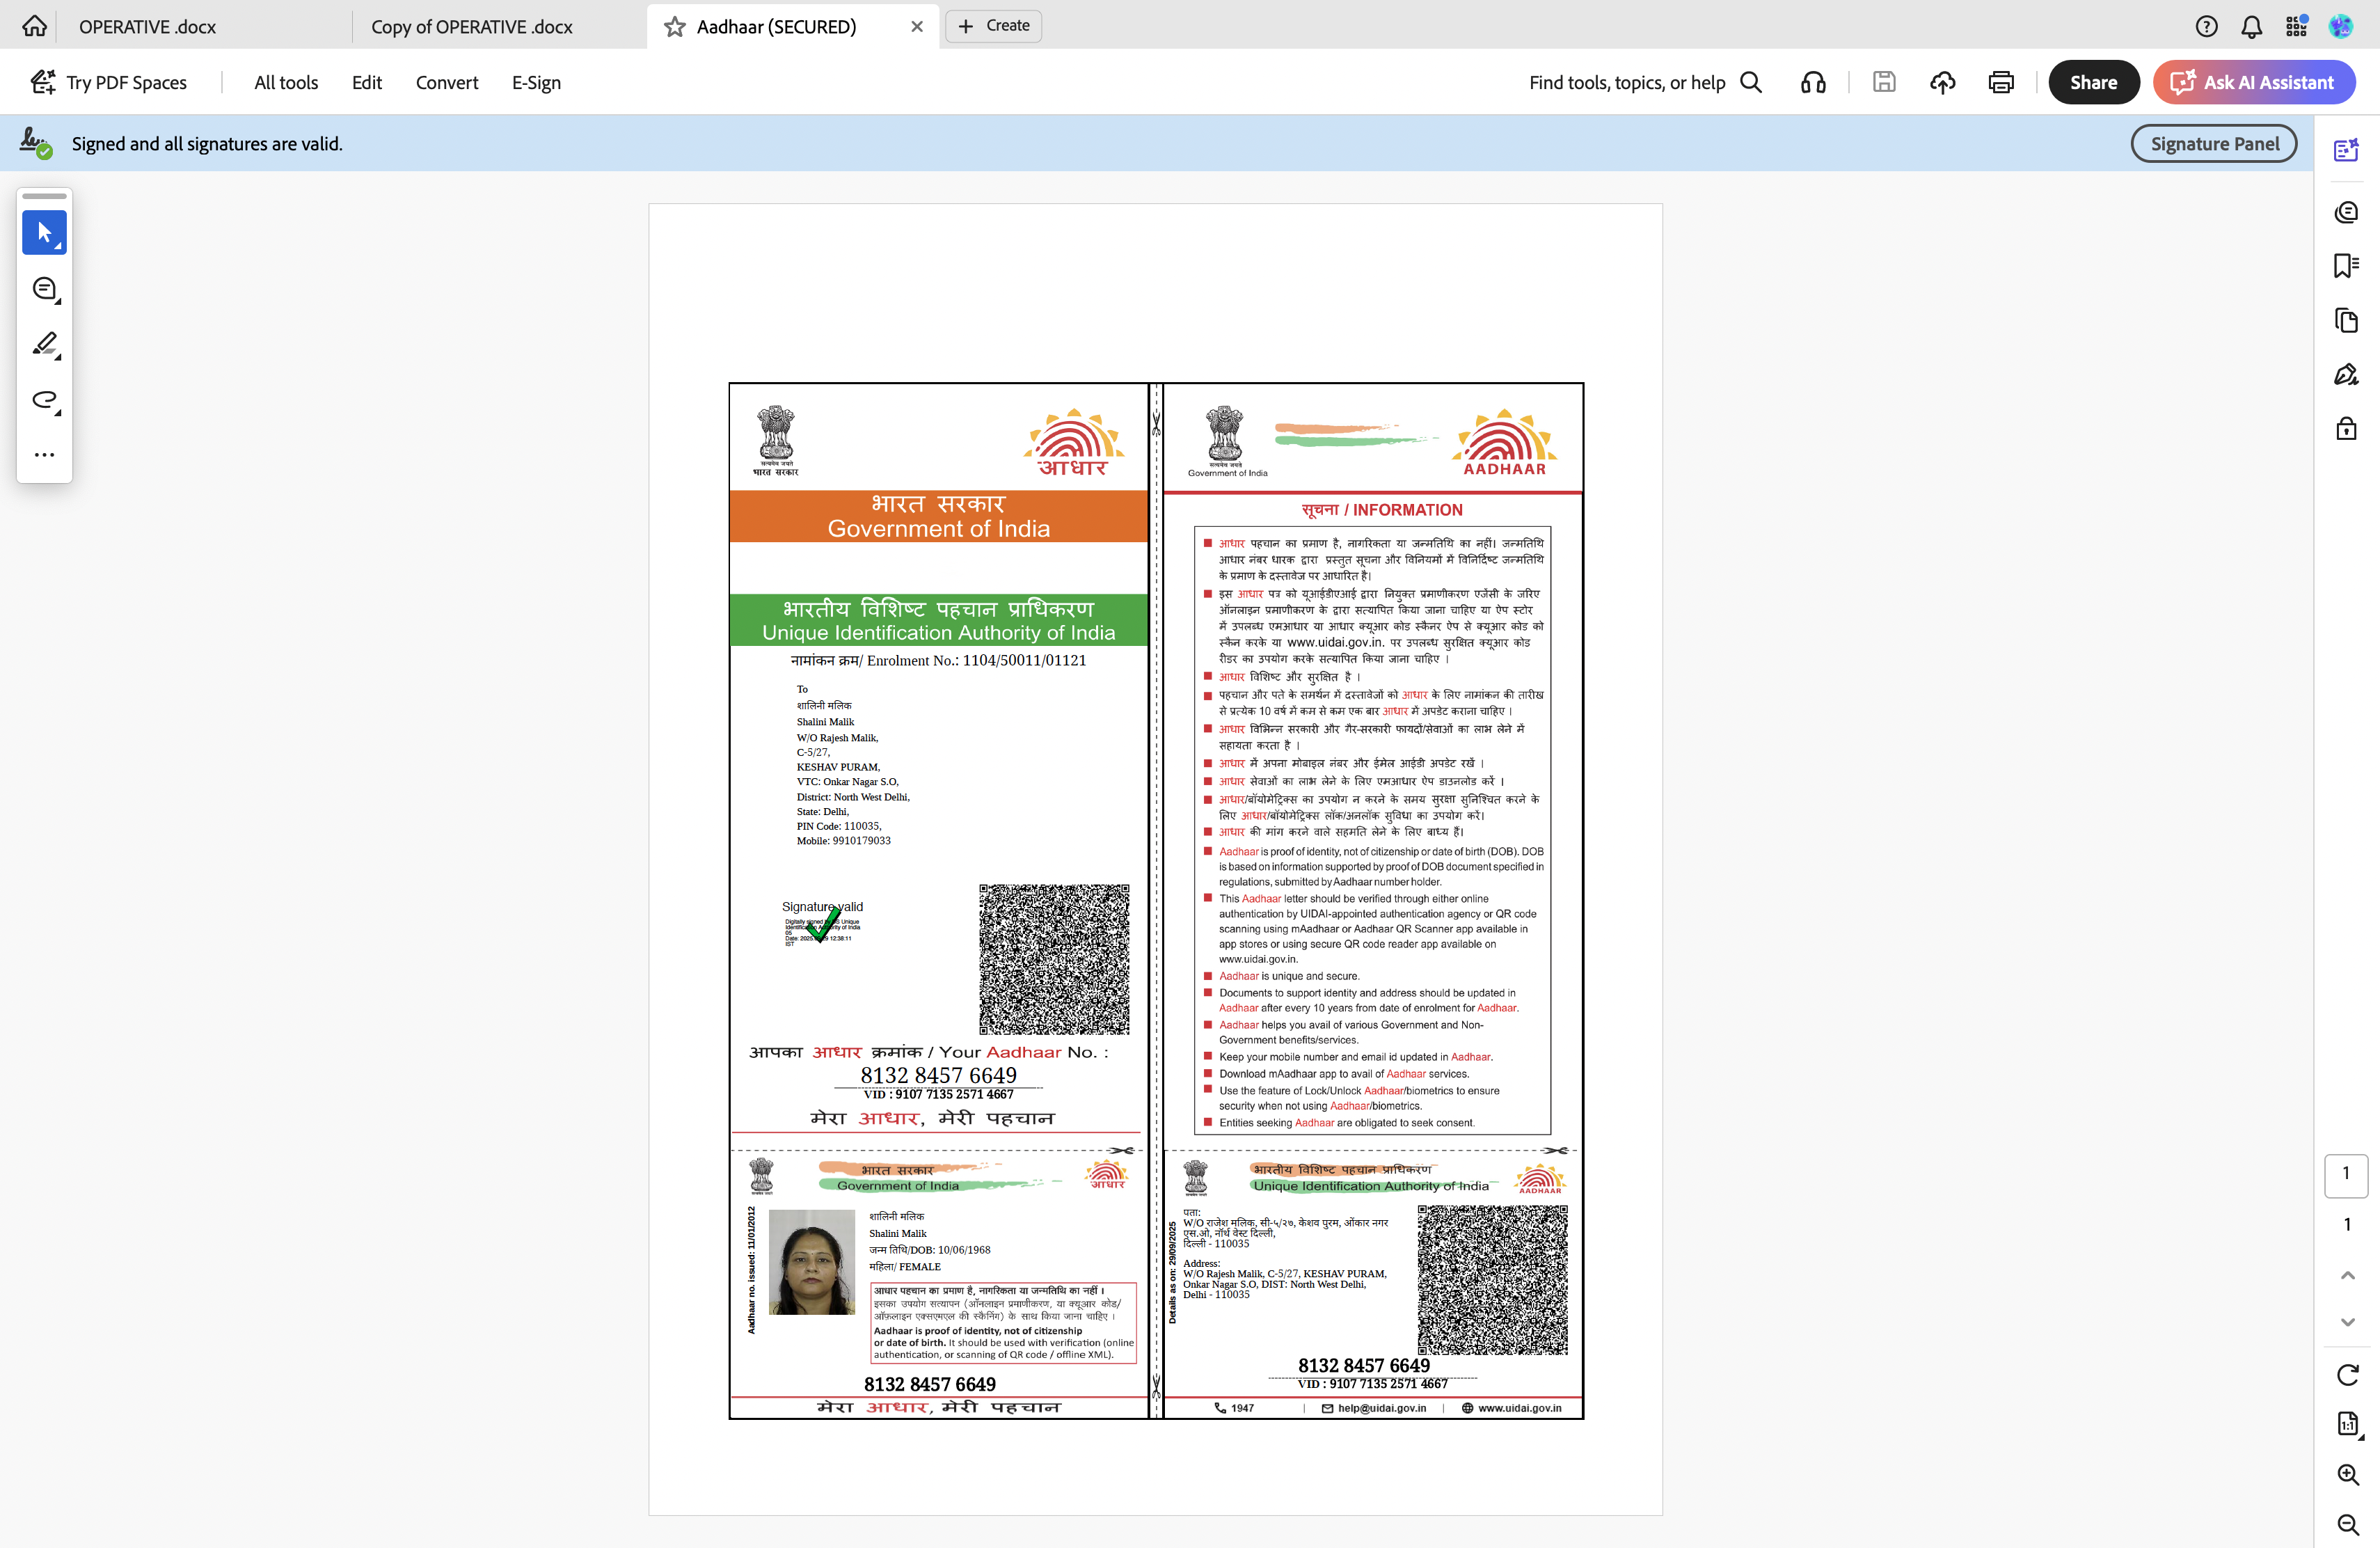Click the upload to cloud icon

[x=1942, y=83]
